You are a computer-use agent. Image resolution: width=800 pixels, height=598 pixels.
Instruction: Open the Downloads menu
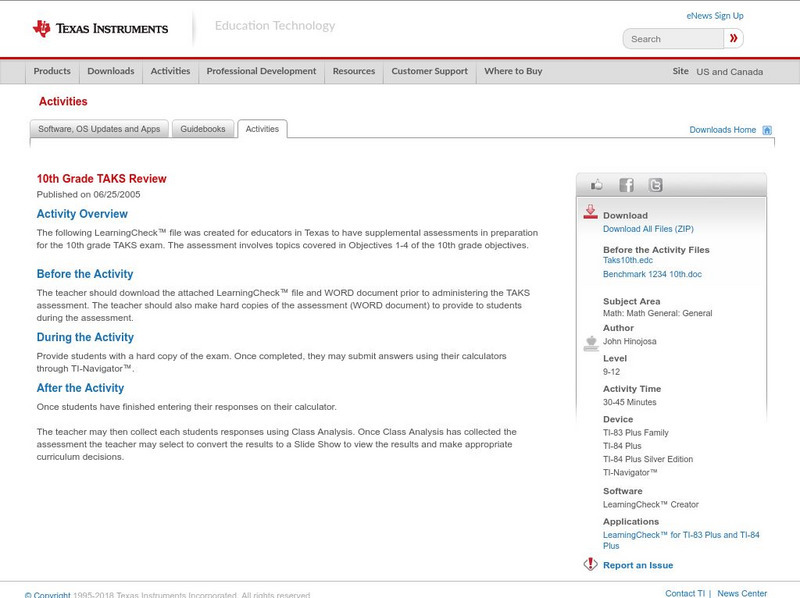[111, 71]
